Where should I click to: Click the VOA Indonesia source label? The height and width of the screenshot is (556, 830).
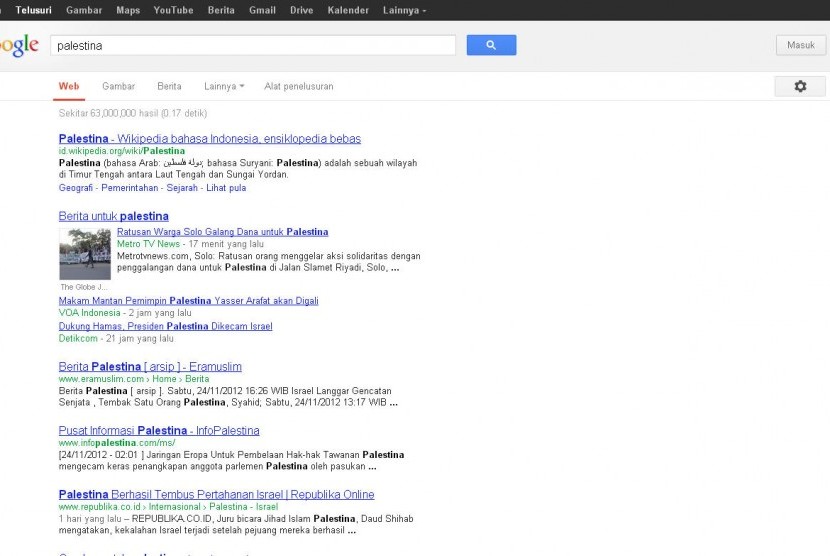[x=89, y=313]
